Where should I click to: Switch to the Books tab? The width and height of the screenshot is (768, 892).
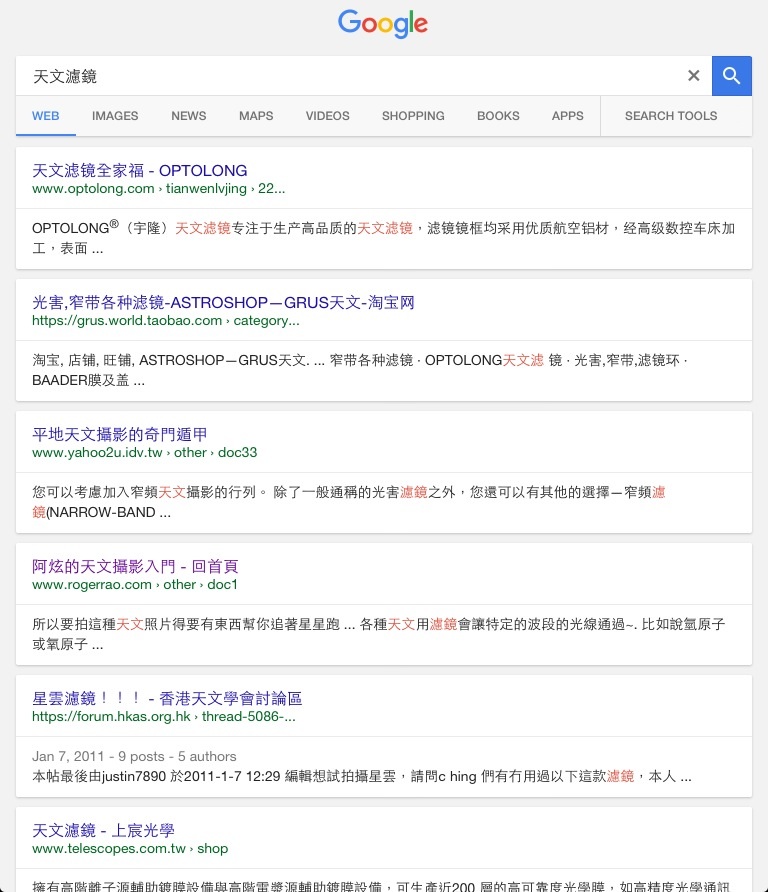tap(498, 116)
